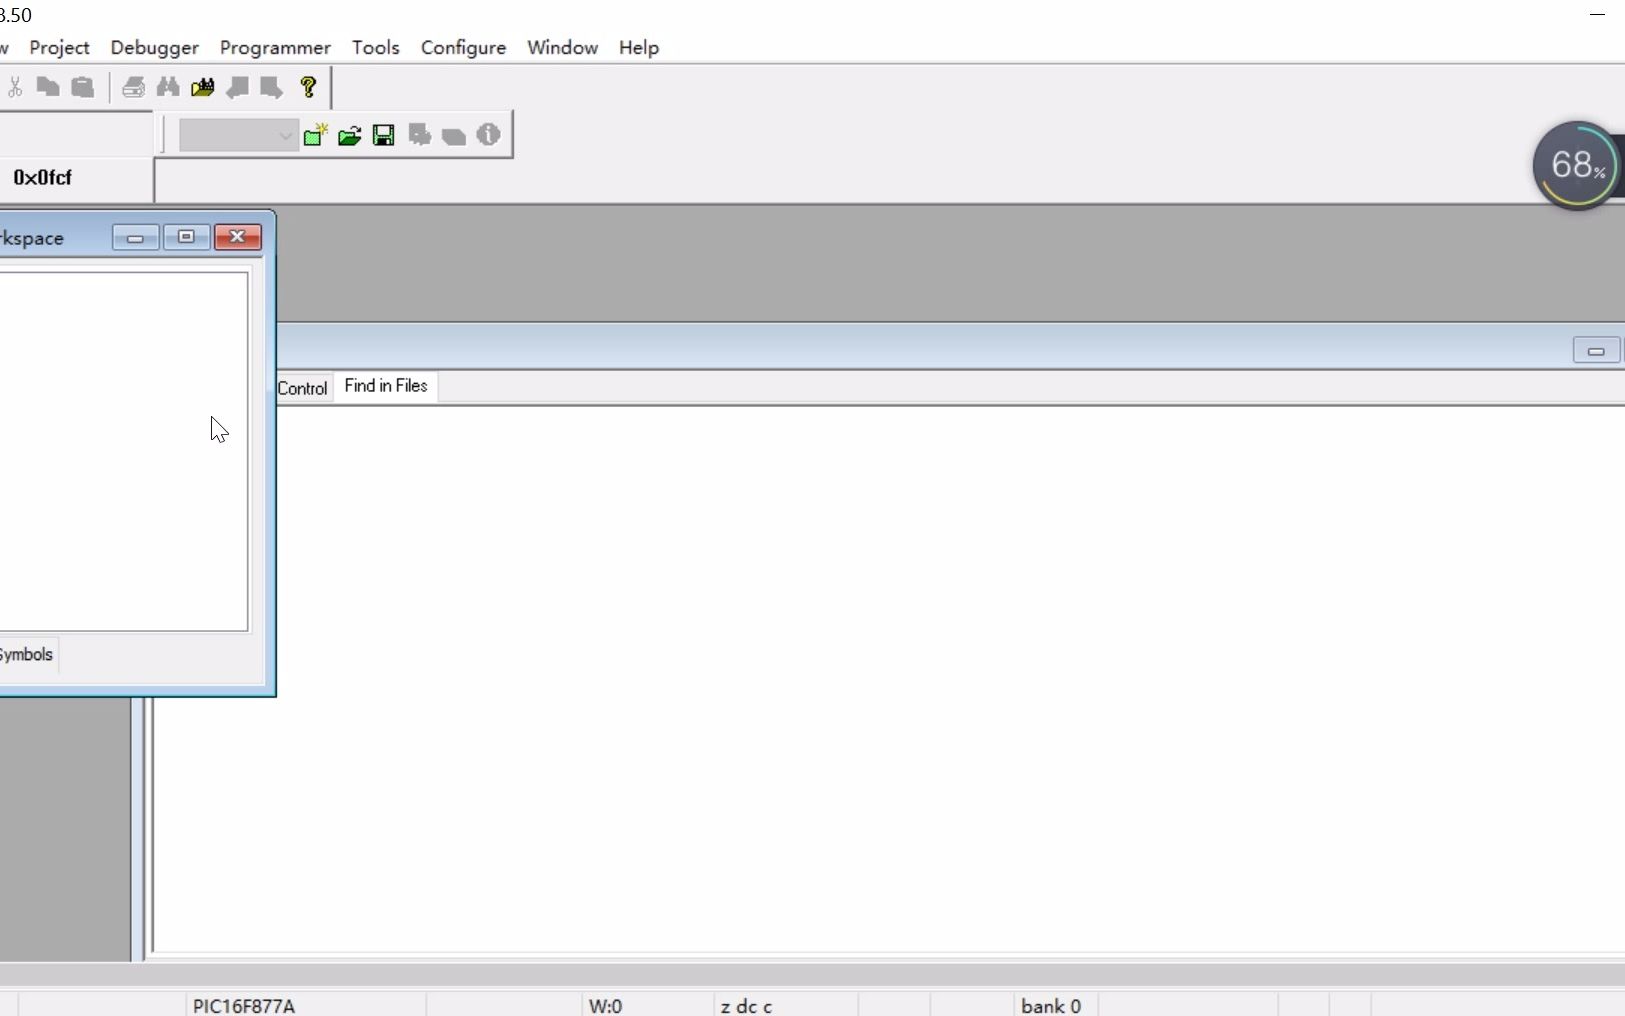Open the Help menu
The width and height of the screenshot is (1625, 1016).
(x=638, y=48)
